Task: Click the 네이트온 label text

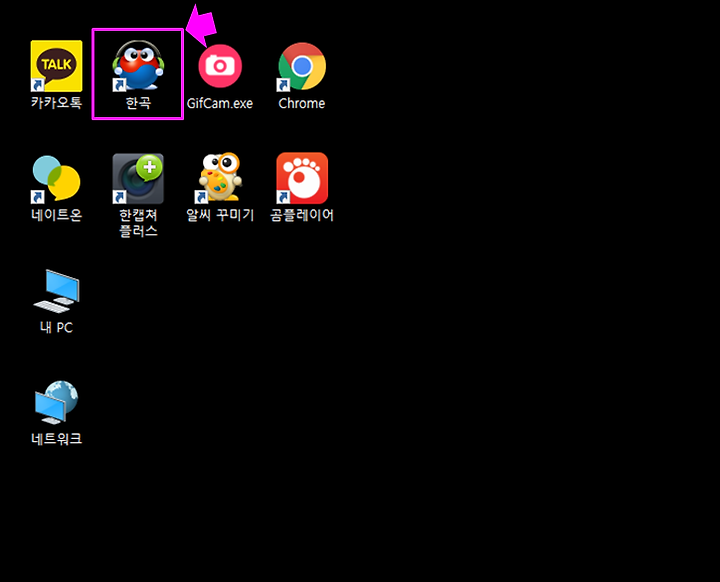Action: click(56, 215)
